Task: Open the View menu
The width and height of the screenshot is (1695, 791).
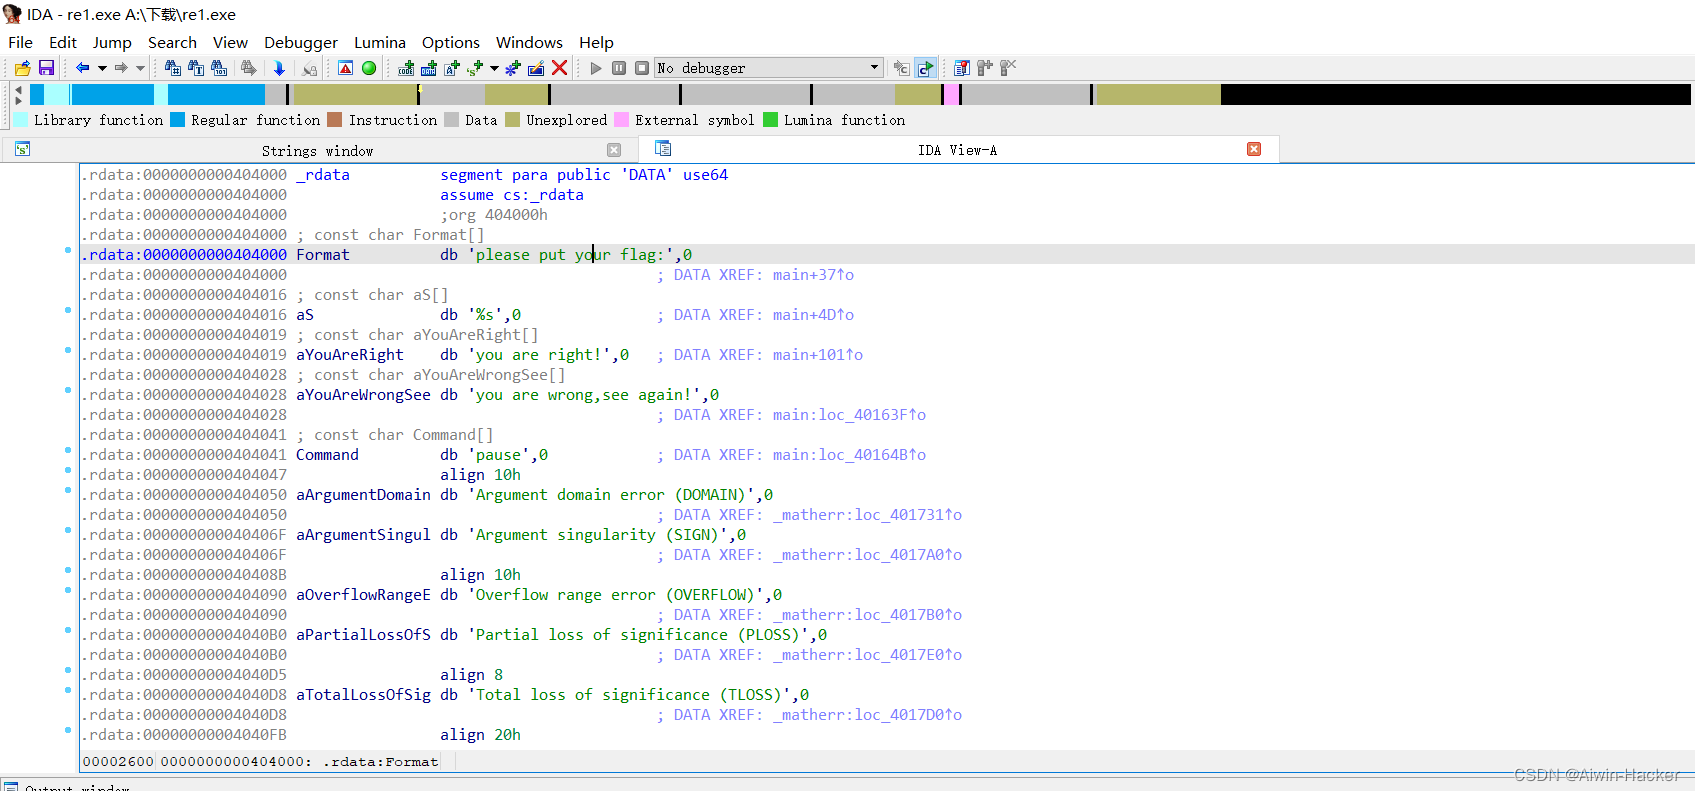Action: pyautogui.click(x=230, y=42)
